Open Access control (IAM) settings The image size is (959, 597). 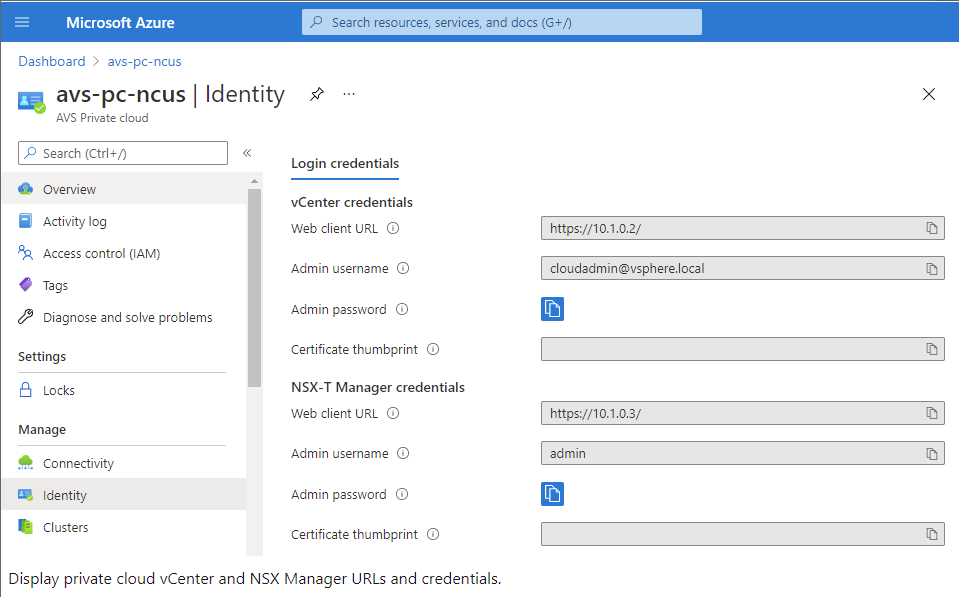[x=101, y=253]
